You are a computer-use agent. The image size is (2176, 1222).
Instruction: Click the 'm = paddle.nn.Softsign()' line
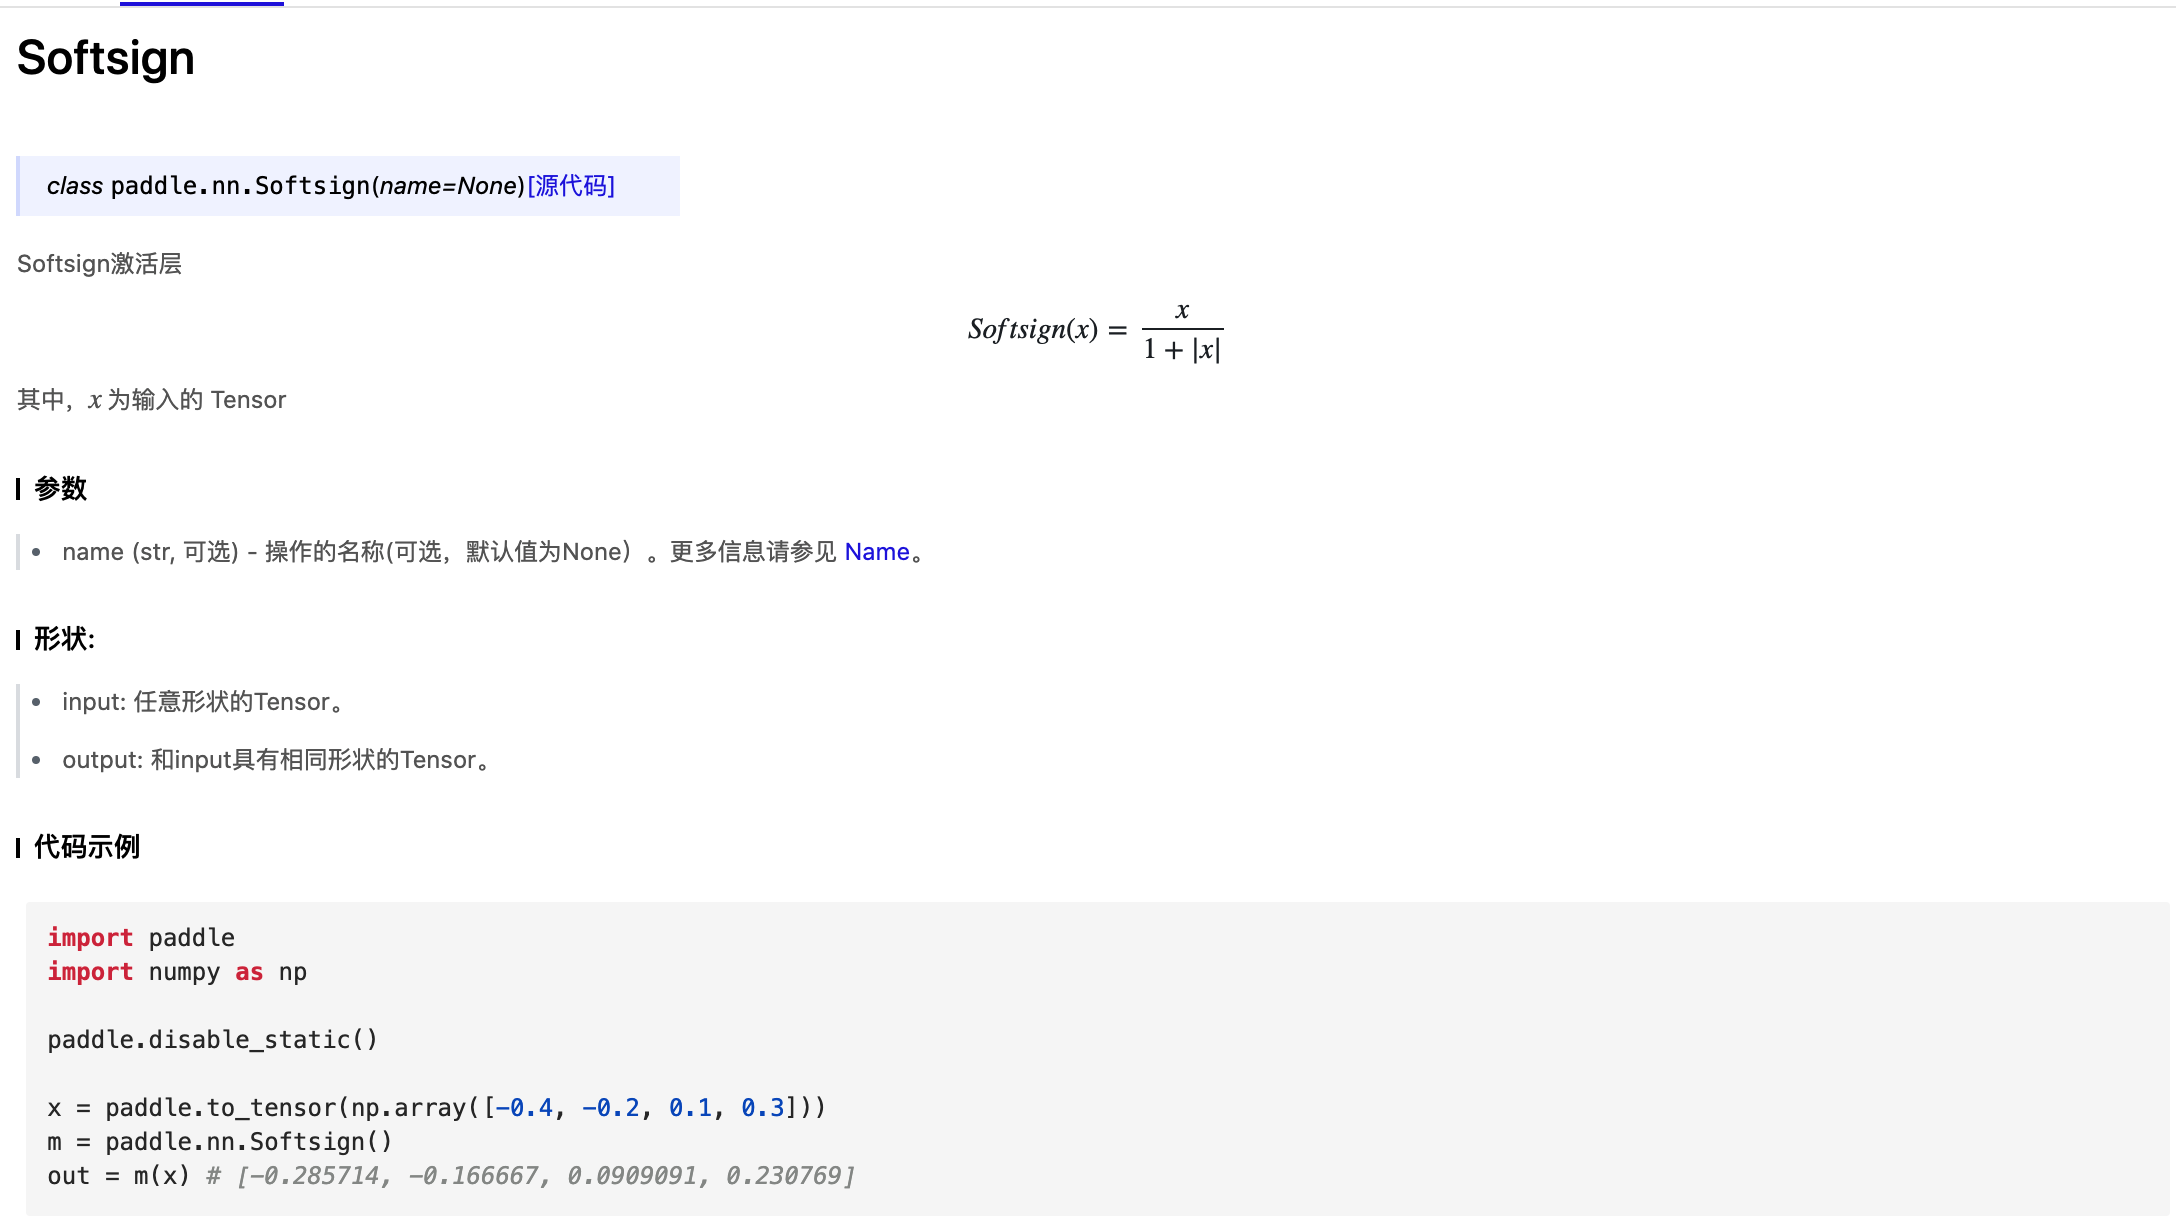[220, 1142]
